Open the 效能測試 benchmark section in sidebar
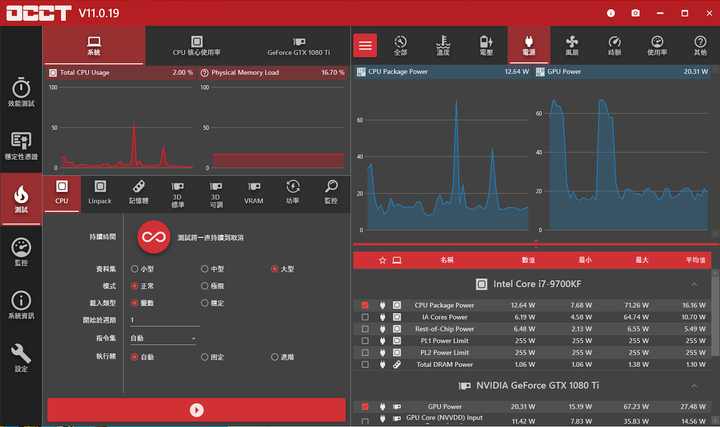This screenshot has height=427, width=720. tap(21, 92)
